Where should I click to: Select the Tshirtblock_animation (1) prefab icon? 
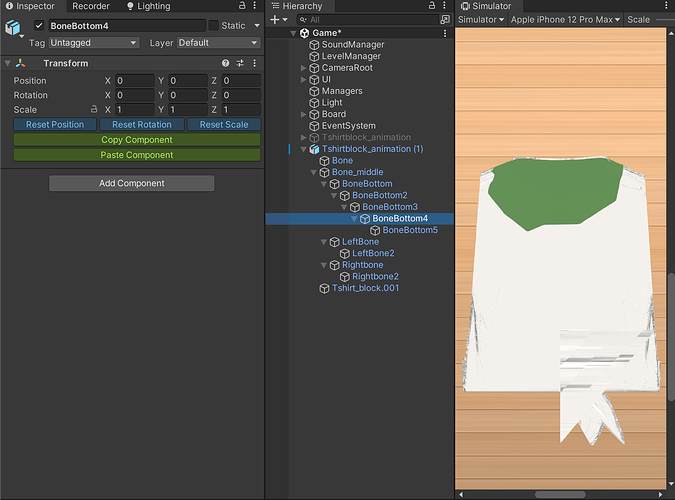314,149
